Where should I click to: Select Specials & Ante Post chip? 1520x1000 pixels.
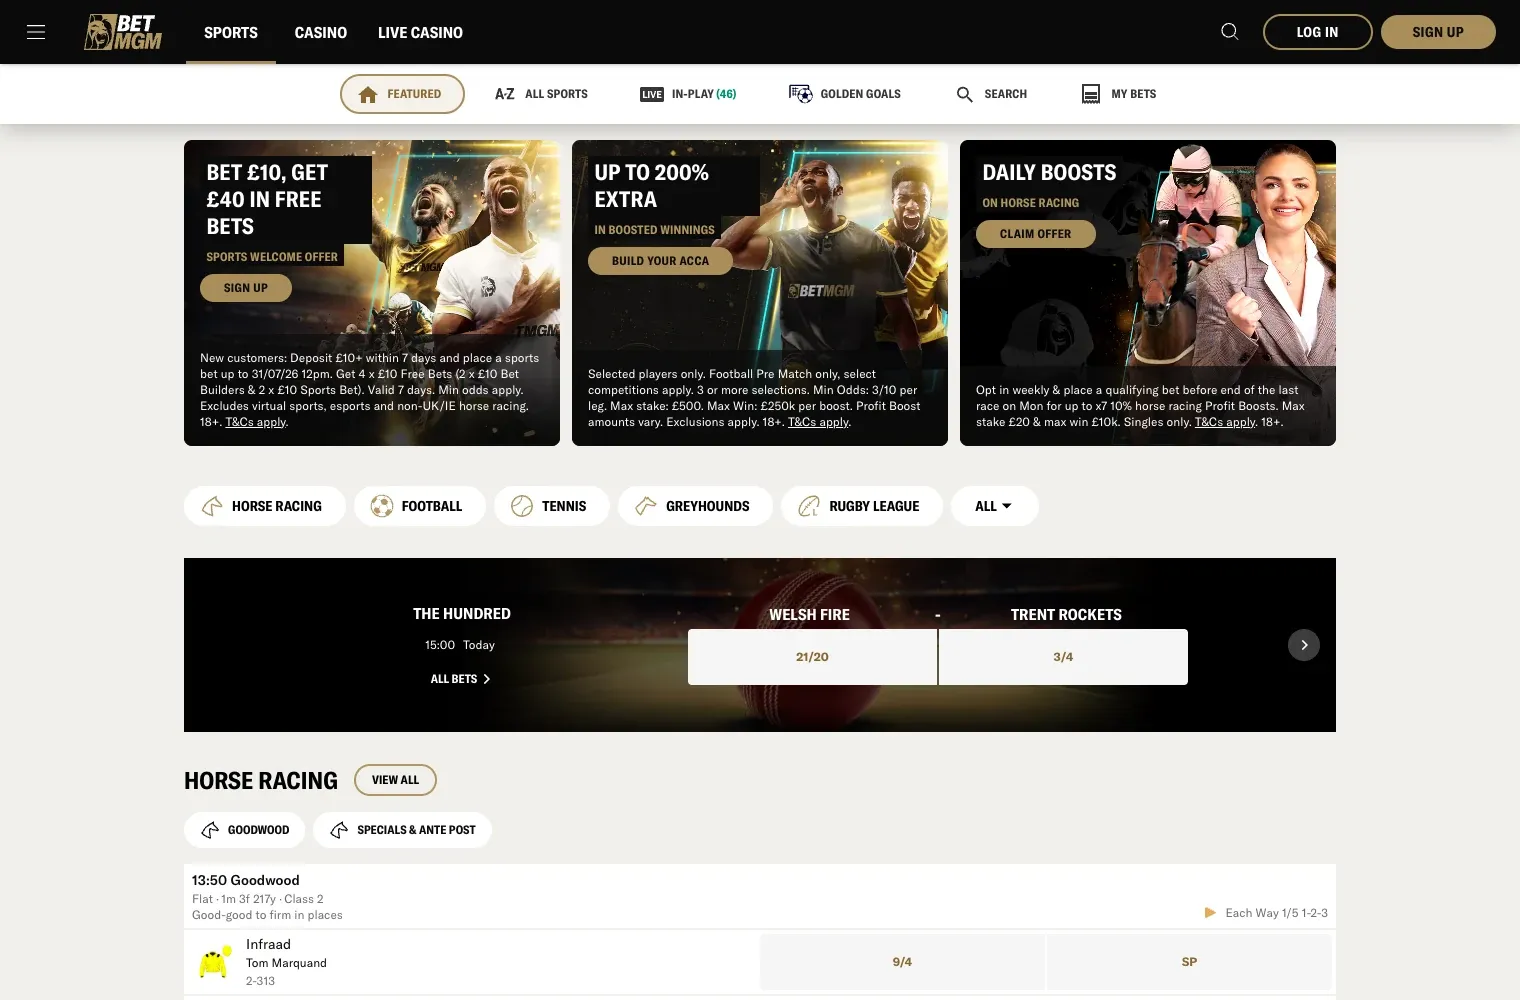402,830
